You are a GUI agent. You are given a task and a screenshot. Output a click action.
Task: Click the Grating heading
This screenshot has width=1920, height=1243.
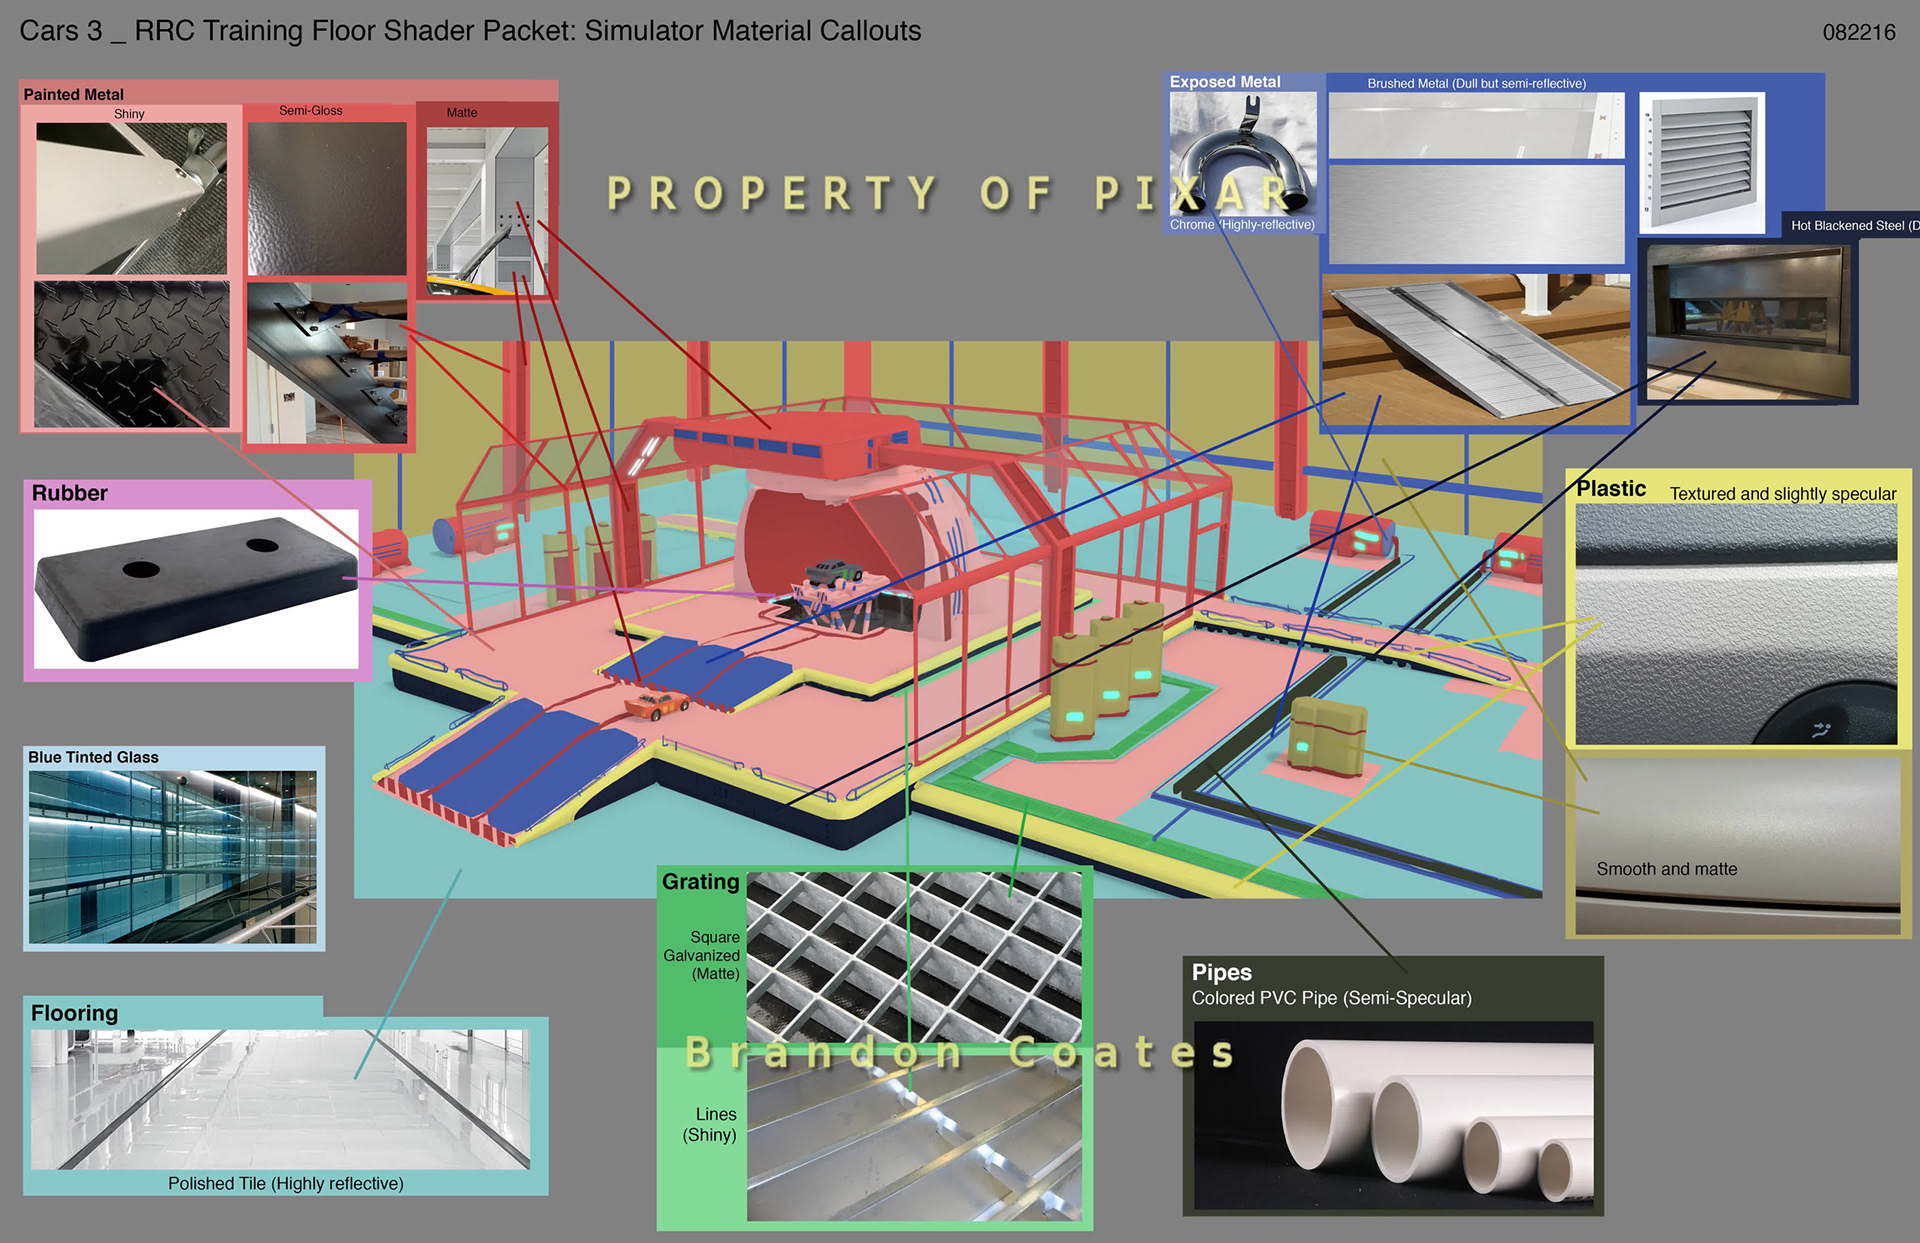tap(700, 882)
